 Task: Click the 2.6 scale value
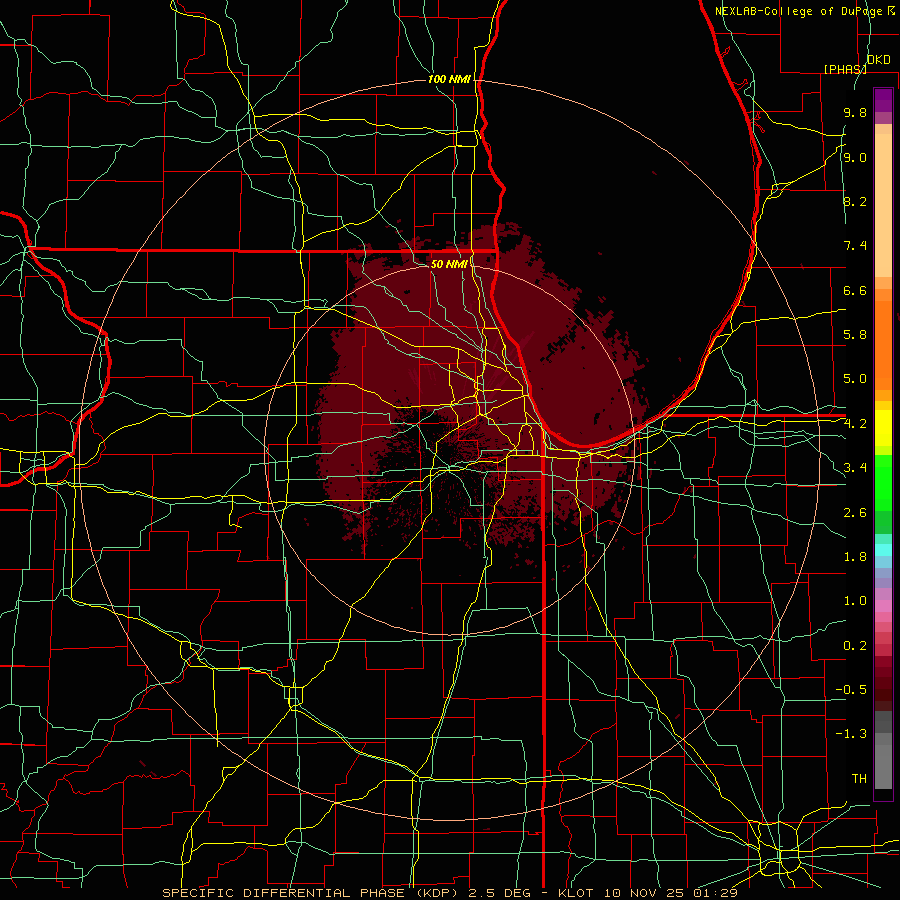(x=855, y=513)
